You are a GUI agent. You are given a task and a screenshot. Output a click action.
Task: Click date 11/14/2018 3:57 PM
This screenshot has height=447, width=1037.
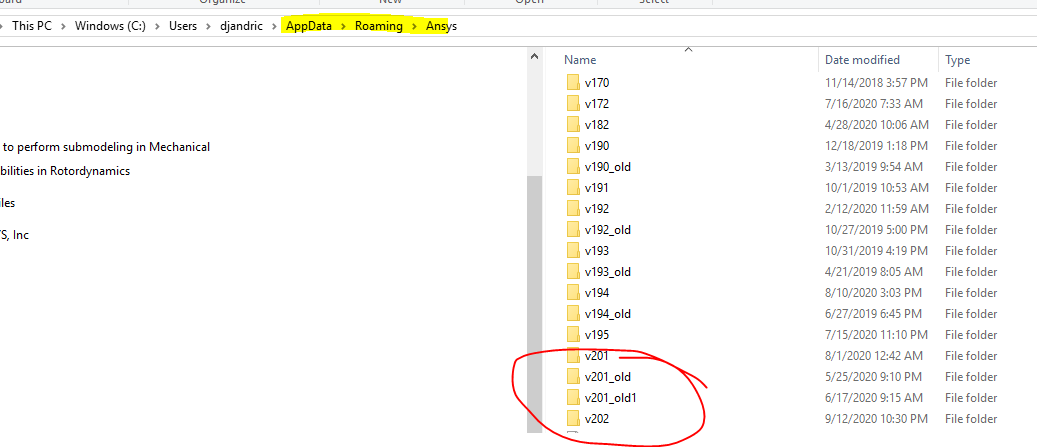pyautogui.click(x=877, y=83)
